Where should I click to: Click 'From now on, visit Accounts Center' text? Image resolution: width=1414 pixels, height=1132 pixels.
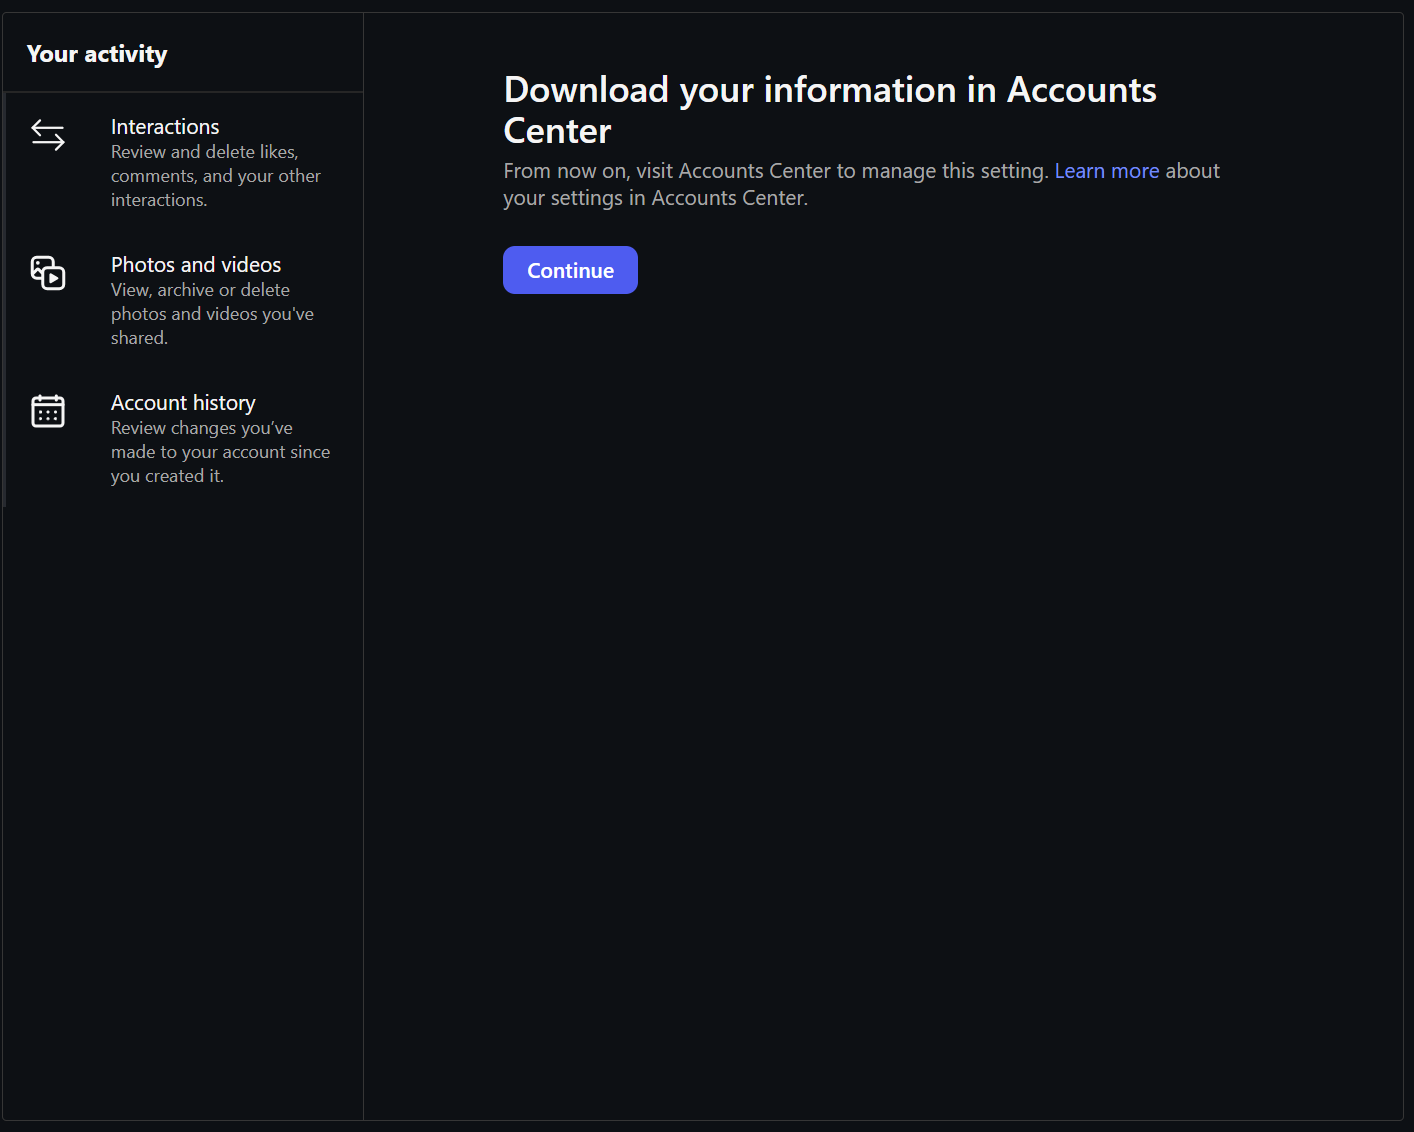[x=861, y=184]
